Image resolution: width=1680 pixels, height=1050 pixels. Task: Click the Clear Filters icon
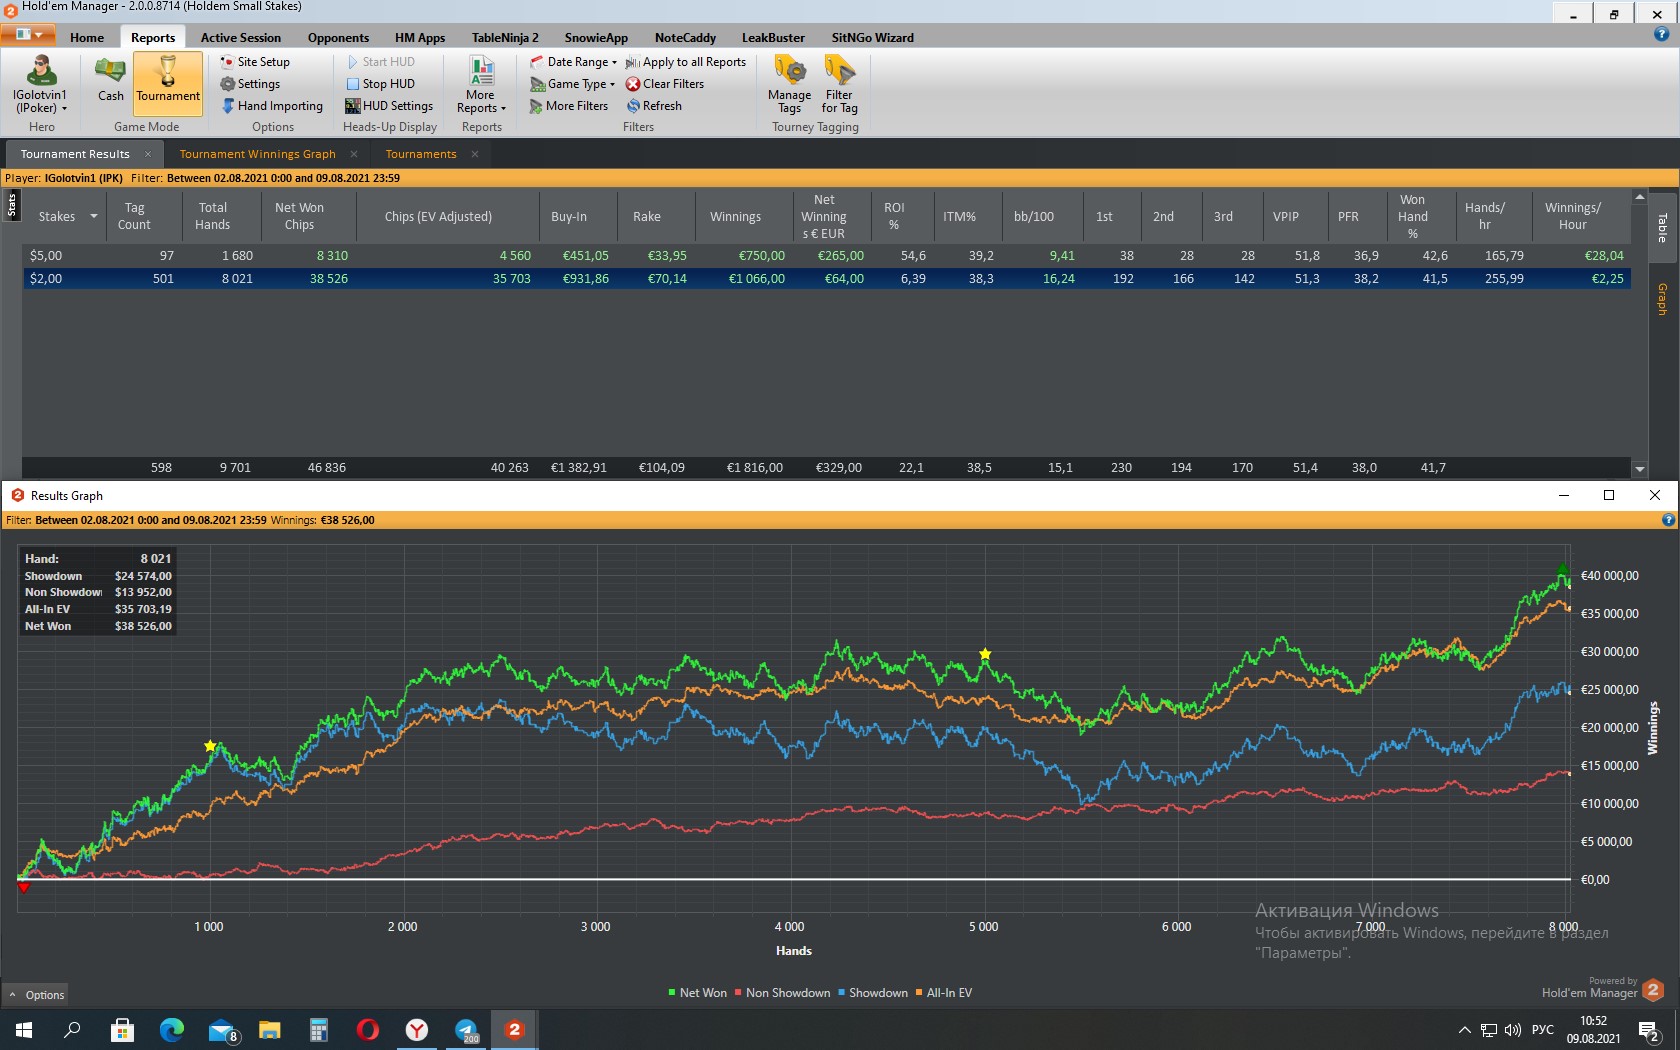[633, 84]
